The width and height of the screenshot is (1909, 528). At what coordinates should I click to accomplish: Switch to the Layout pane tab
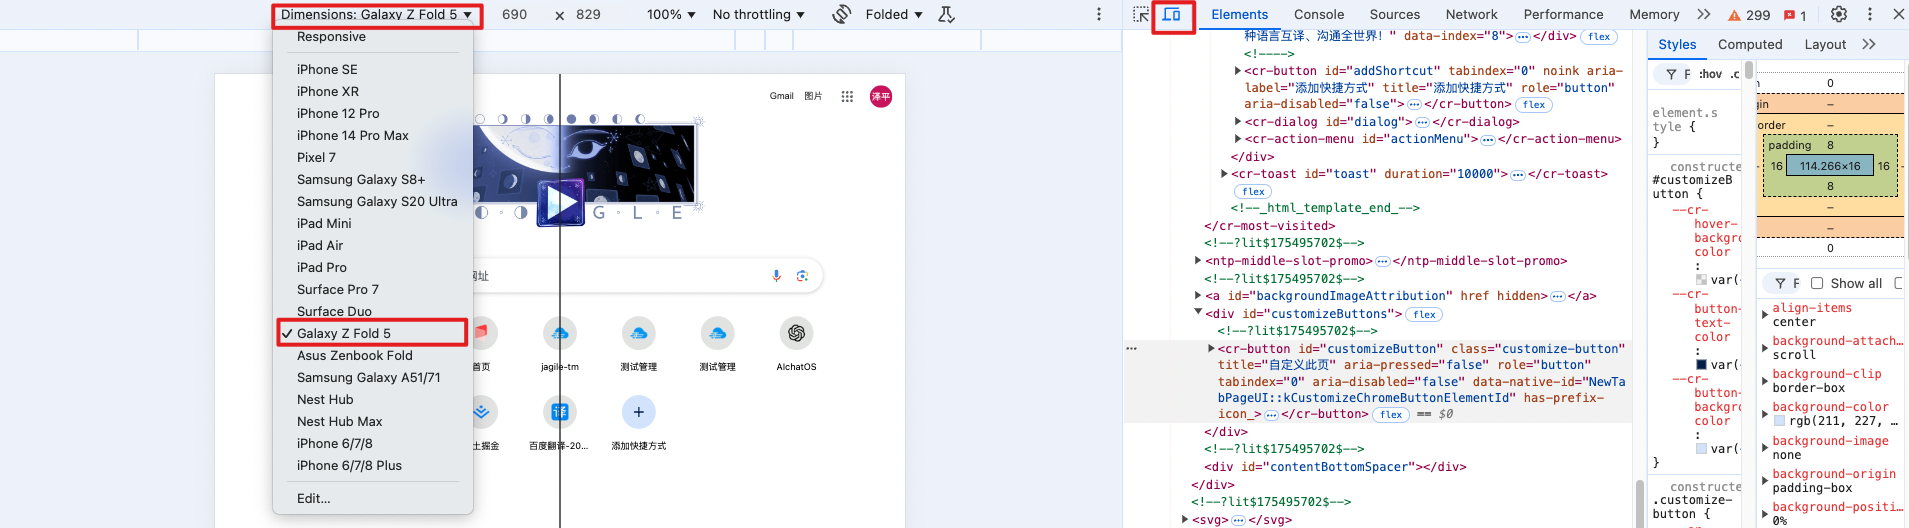point(1825,44)
